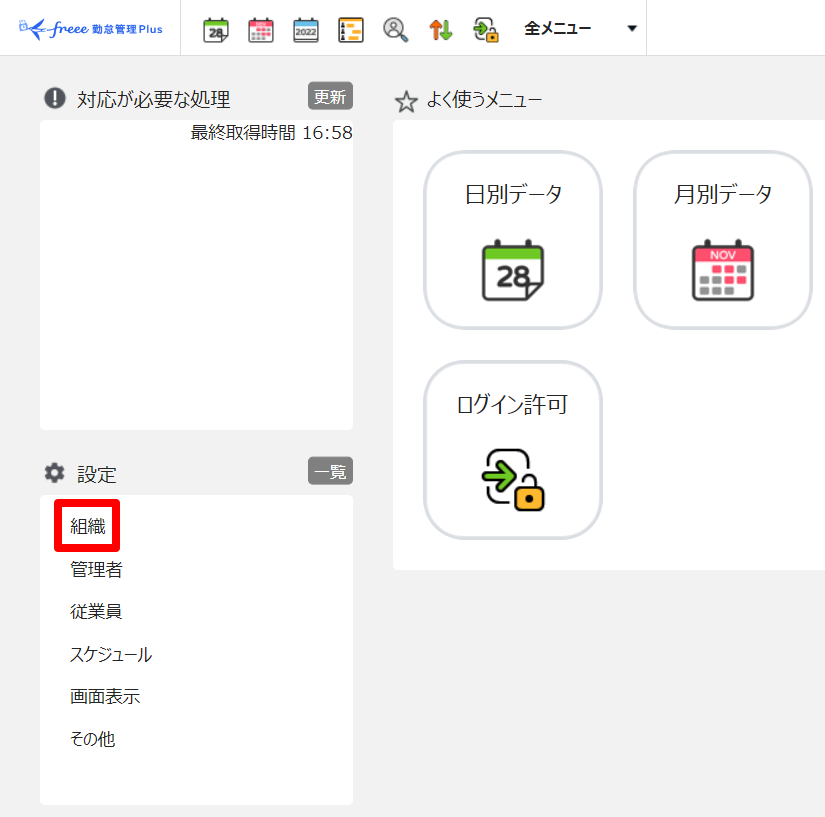
Task: Open the 2022 yearly calendar toolbar icon
Action: tap(306, 30)
